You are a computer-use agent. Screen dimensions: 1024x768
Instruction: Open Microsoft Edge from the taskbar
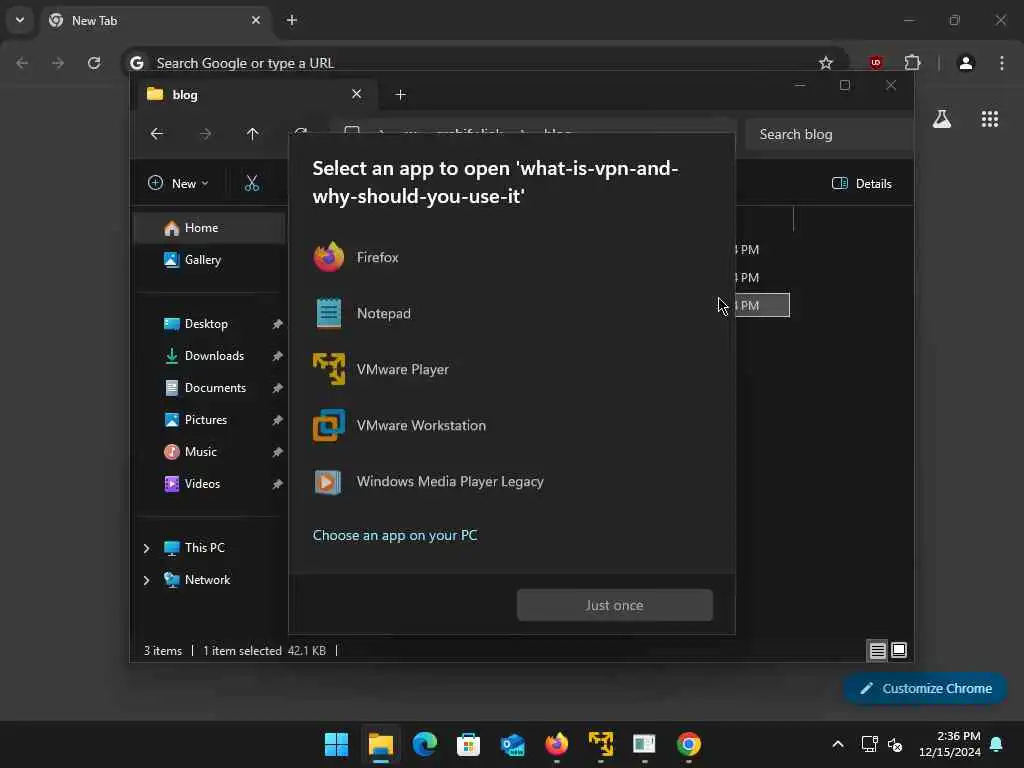coord(424,744)
